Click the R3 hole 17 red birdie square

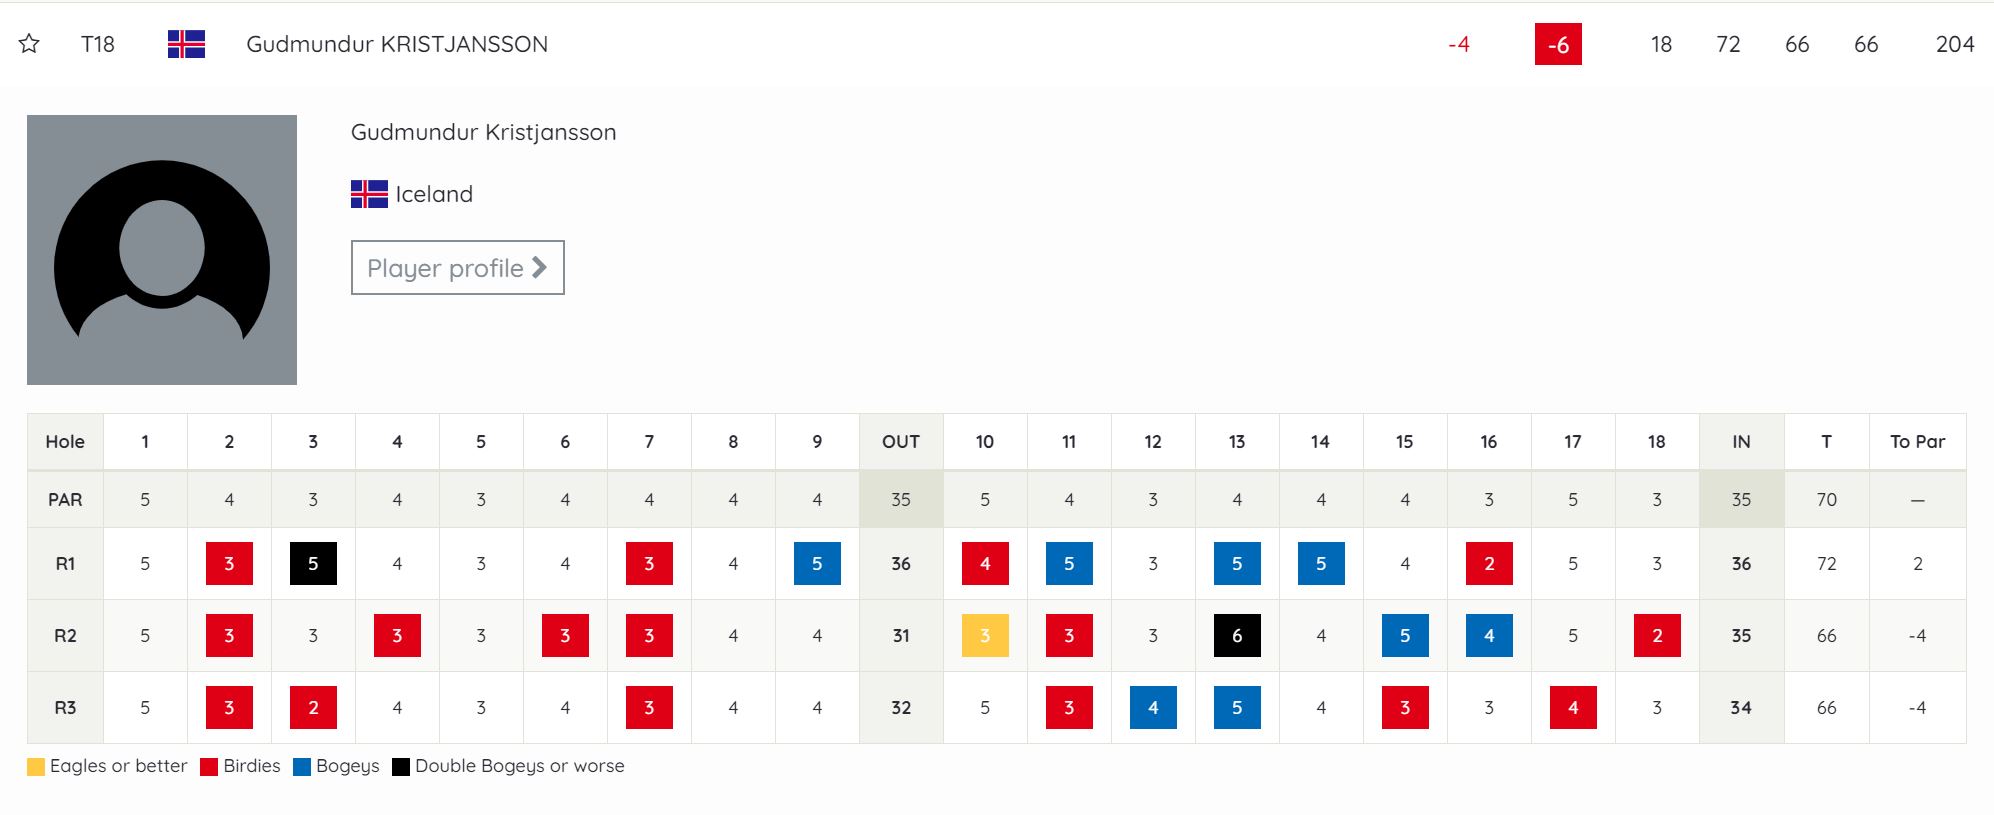1573,708
